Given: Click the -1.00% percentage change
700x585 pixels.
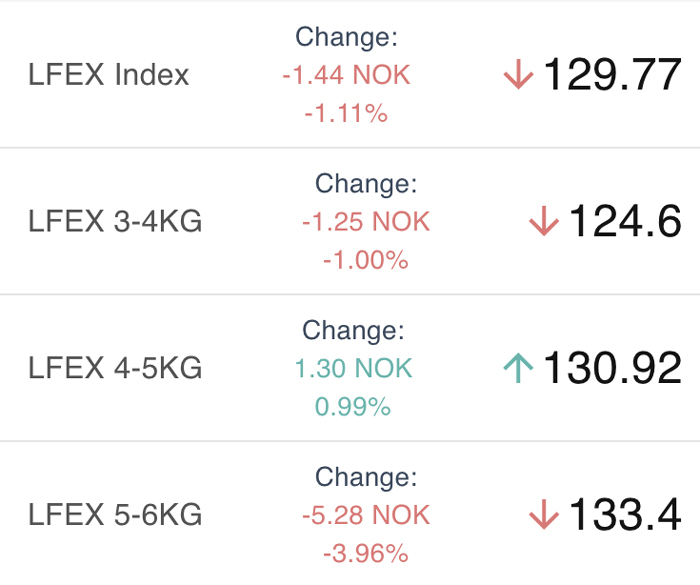Looking at the screenshot, I should 366,260.
